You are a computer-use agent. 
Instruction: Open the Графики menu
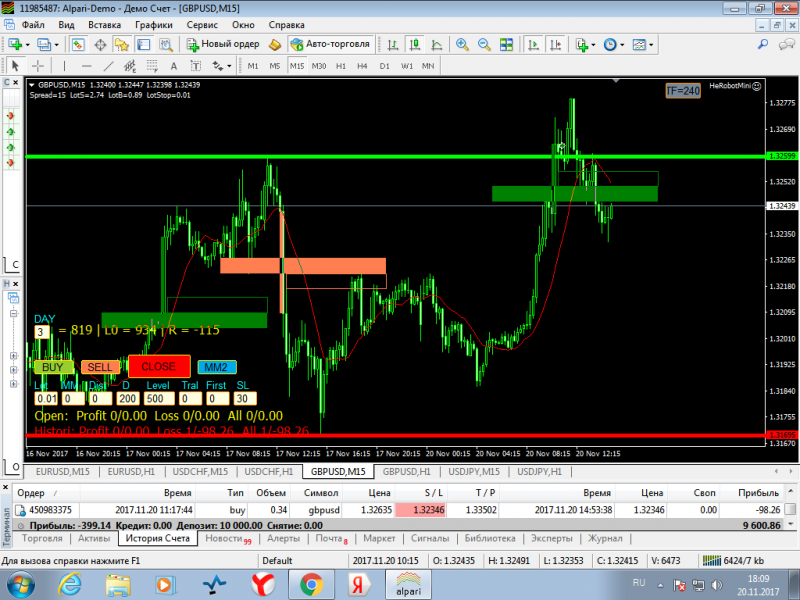pyautogui.click(x=154, y=25)
